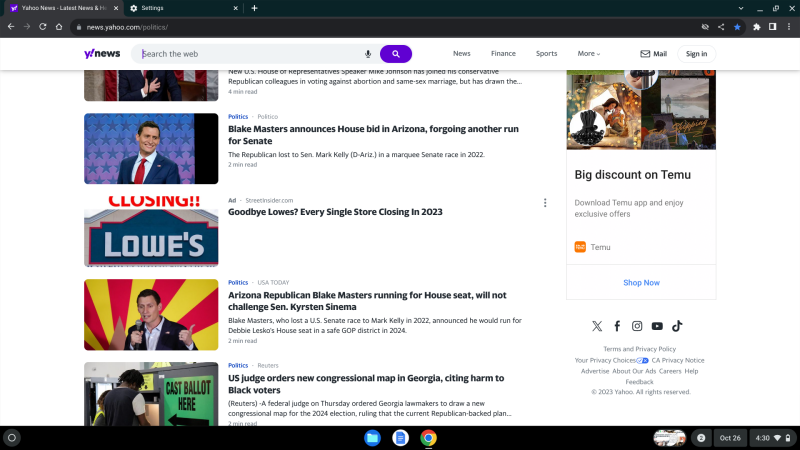Click the Help footer link
Image resolution: width=800 pixels, height=450 pixels.
pyautogui.click(x=691, y=371)
